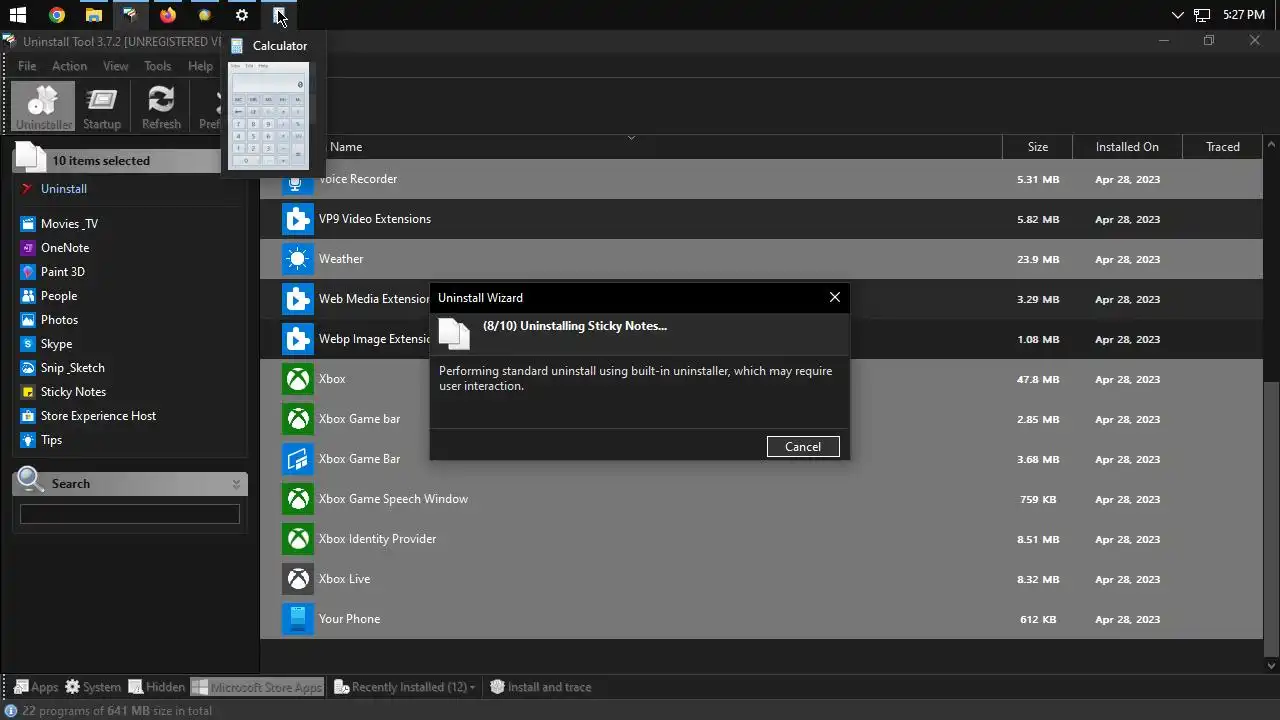Sort by the Size column header

coord(1038,147)
